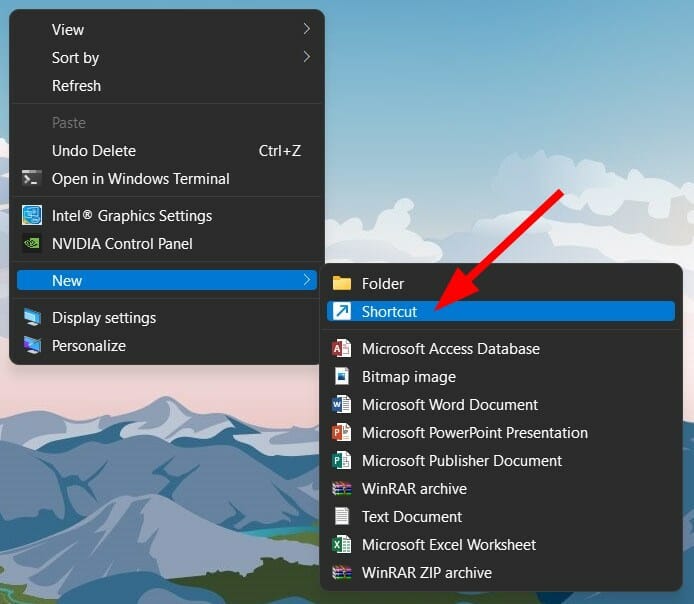Create a Microsoft PowerPoint Presentation
The image size is (694, 604).
pyautogui.click(x=501, y=432)
